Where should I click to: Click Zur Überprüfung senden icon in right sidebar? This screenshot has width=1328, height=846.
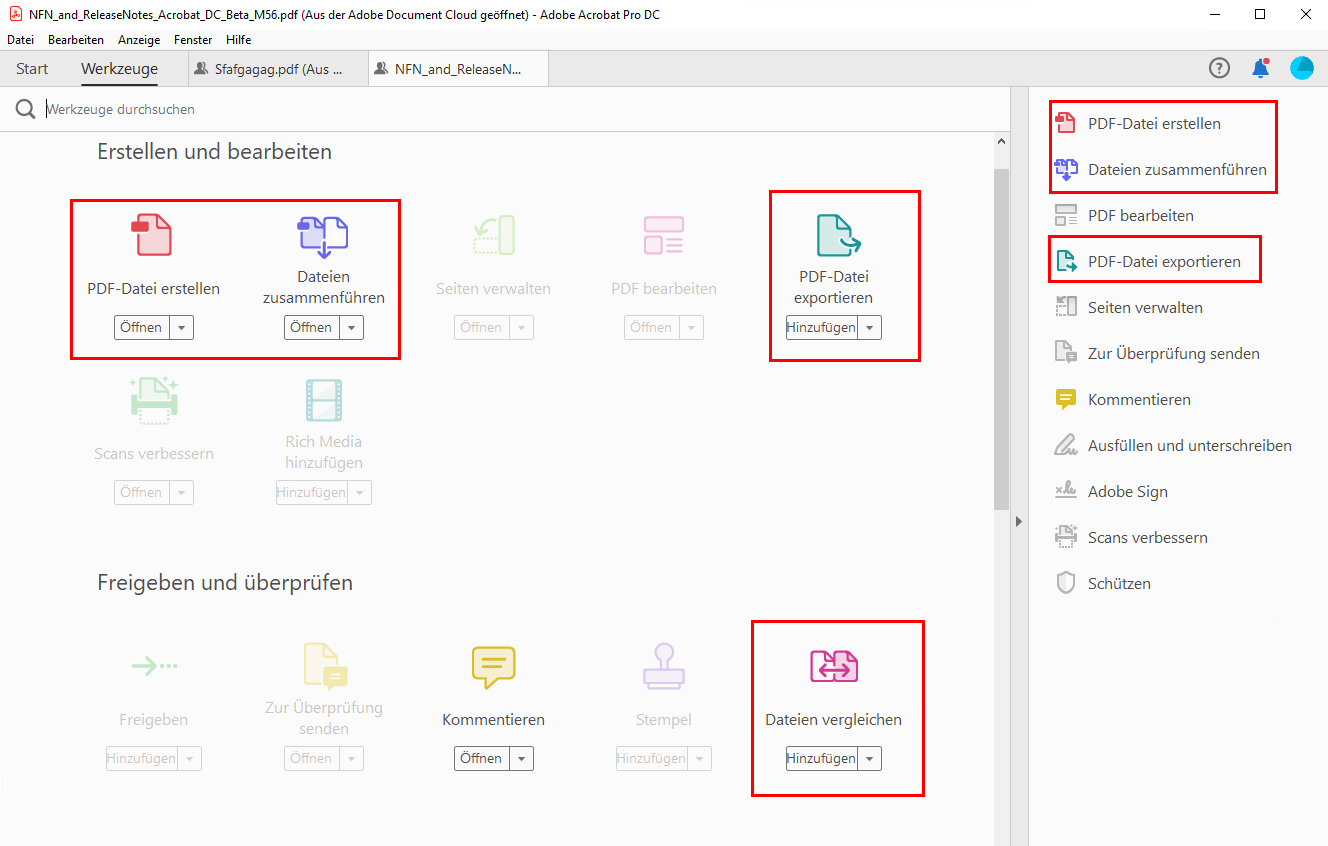pos(1066,353)
